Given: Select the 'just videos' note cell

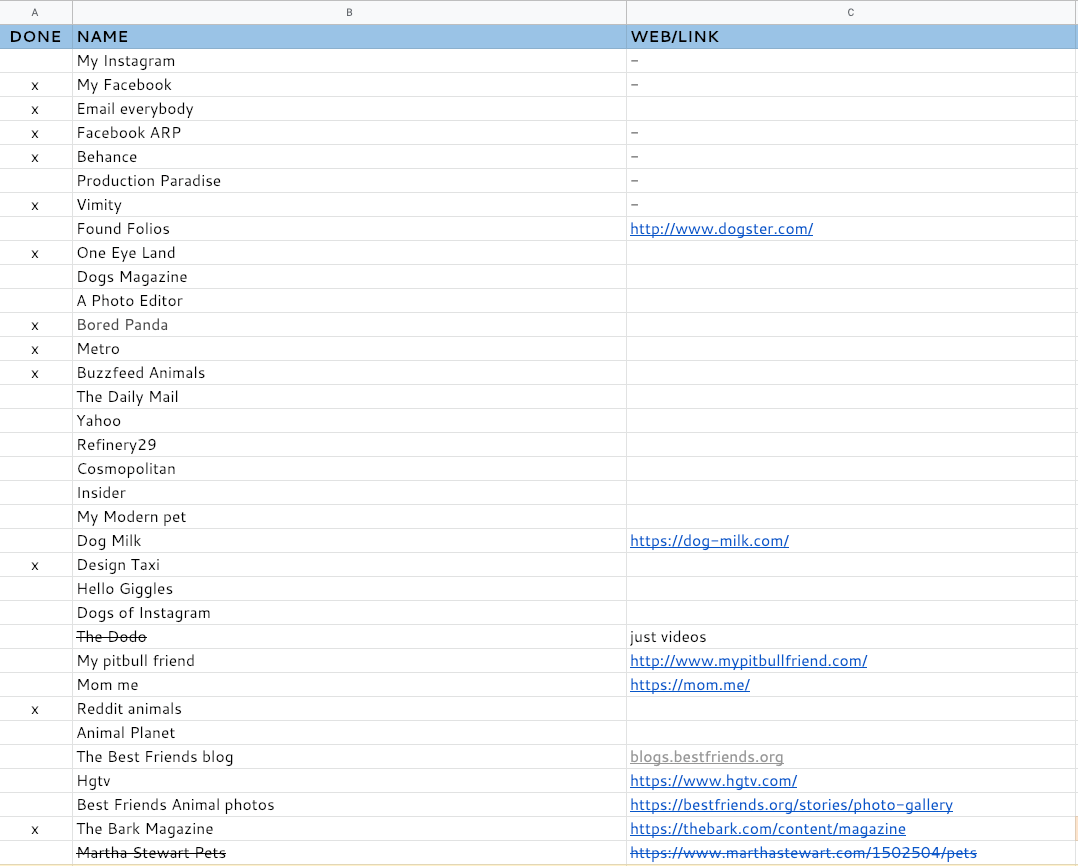Looking at the screenshot, I should pyautogui.click(x=852, y=637).
